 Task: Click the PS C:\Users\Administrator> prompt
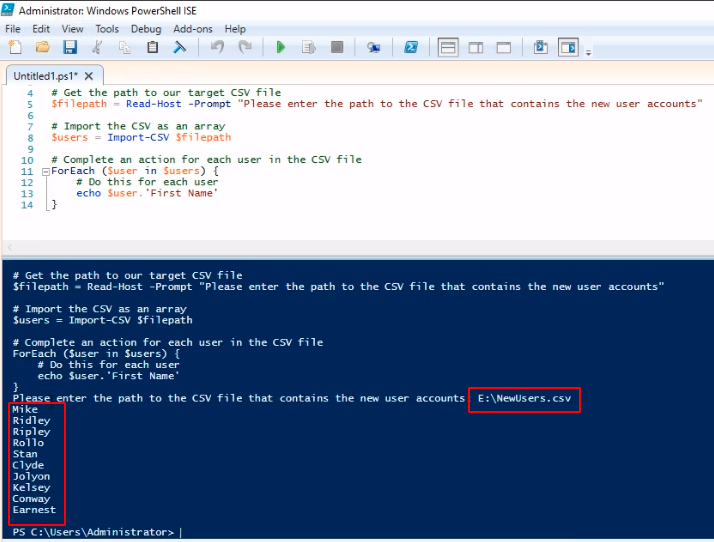coord(93,532)
